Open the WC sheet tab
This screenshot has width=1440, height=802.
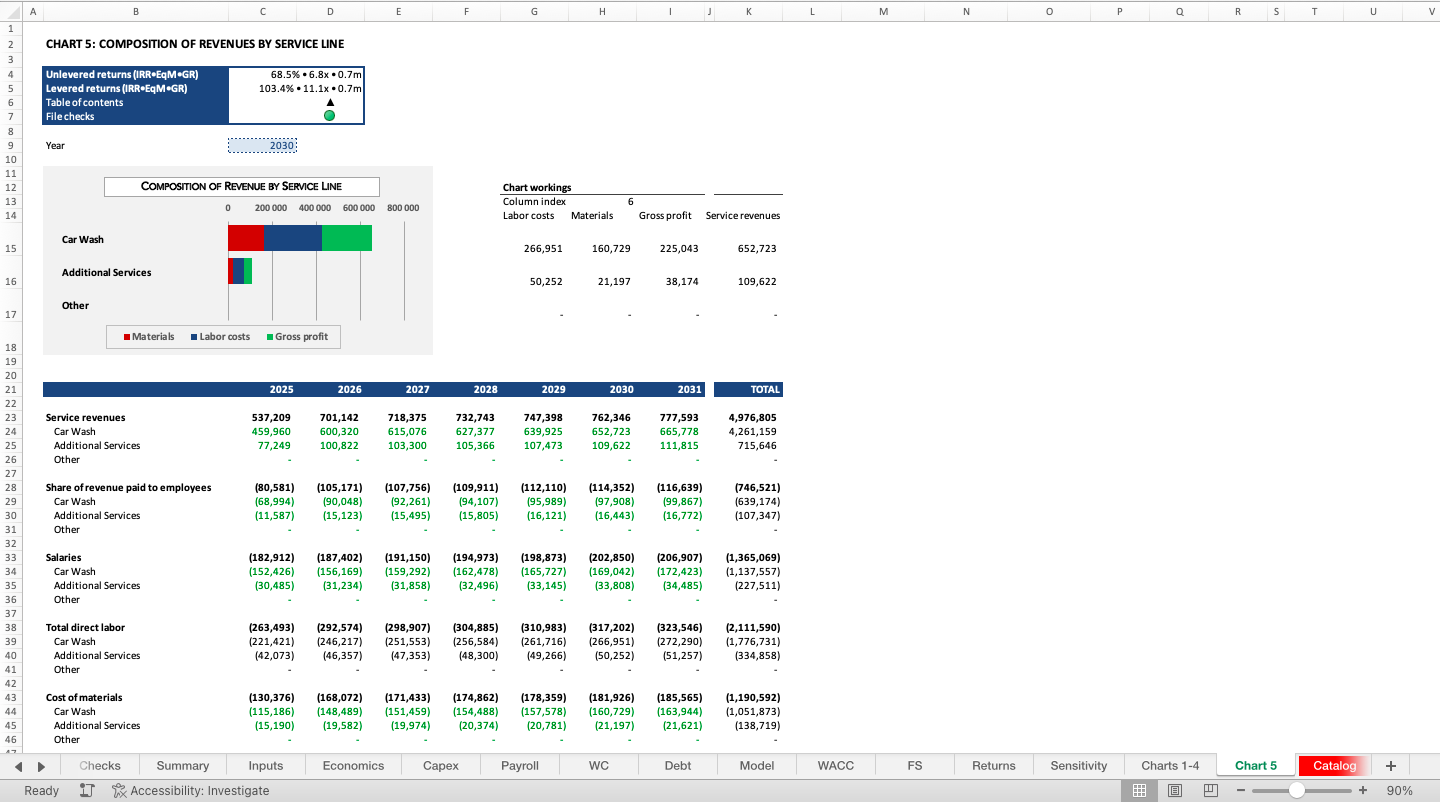tap(600, 766)
